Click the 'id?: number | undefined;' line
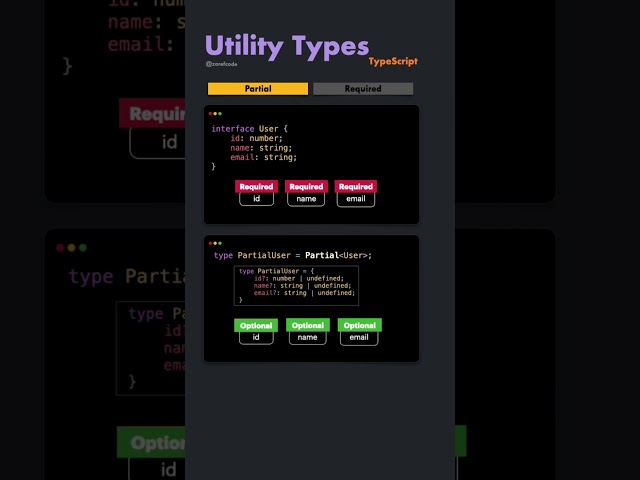This screenshot has height=480, width=640. [x=299, y=278]
